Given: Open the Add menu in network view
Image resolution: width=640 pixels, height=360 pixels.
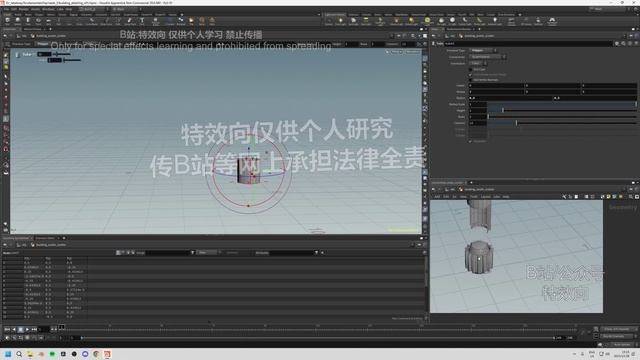Looking at the screenshot, I should [x=437, y=197].
